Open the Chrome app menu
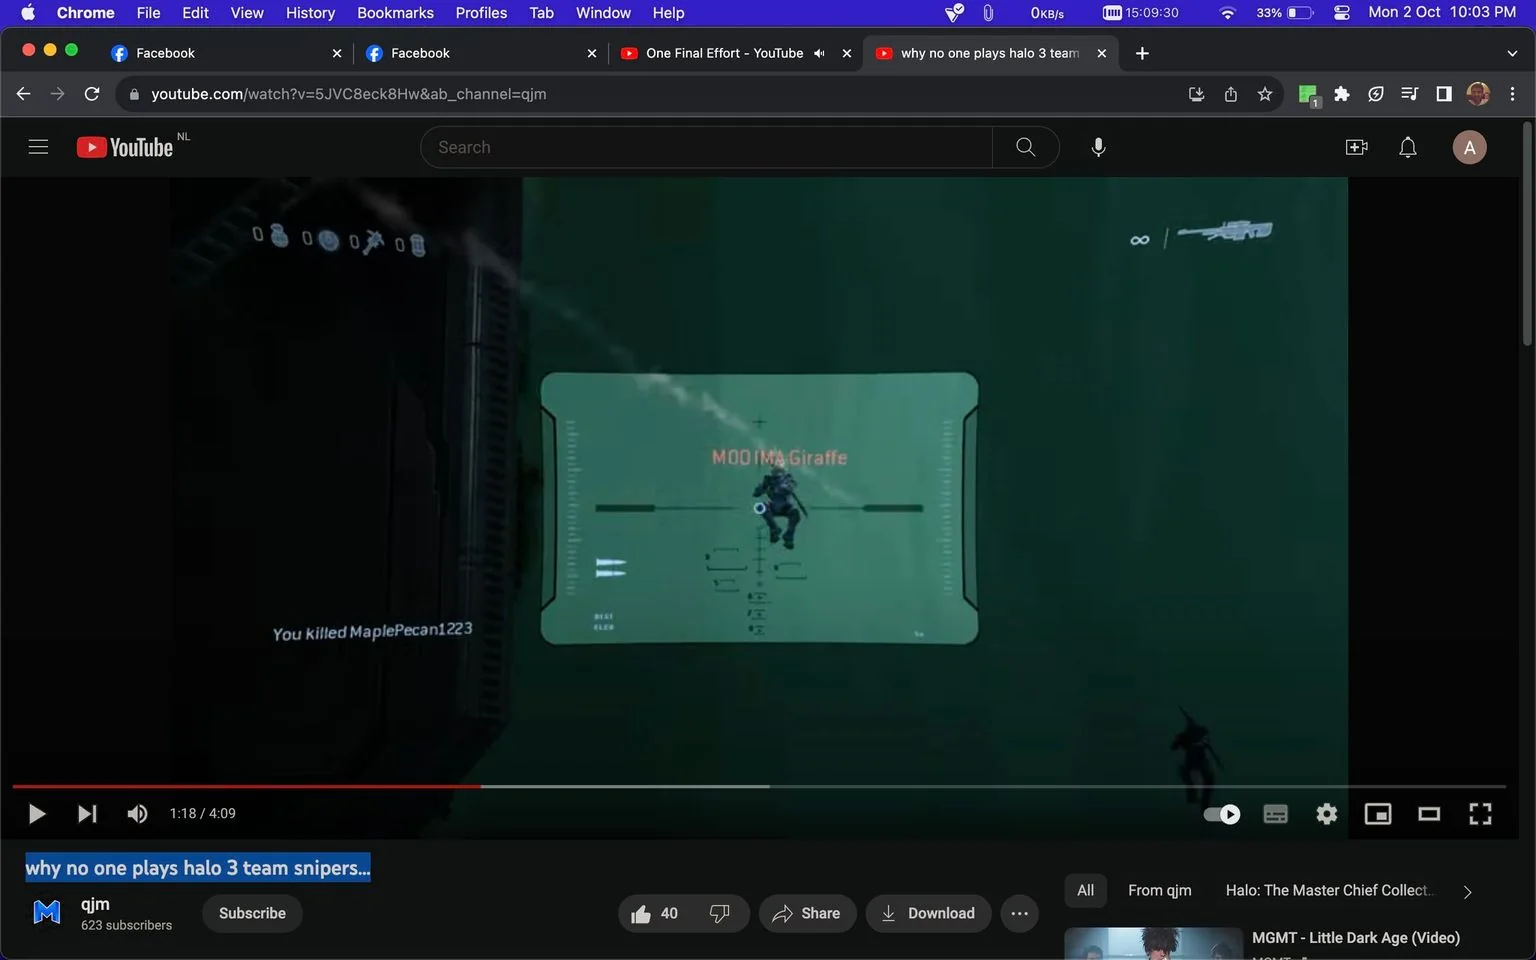1536x960 pixels. (85, 13)
